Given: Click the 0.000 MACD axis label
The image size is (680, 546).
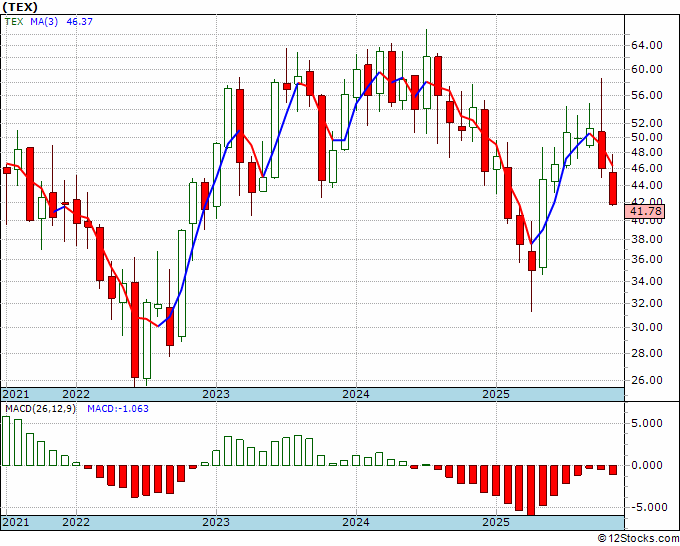Looking at the screenshot, I should point(647,465).
